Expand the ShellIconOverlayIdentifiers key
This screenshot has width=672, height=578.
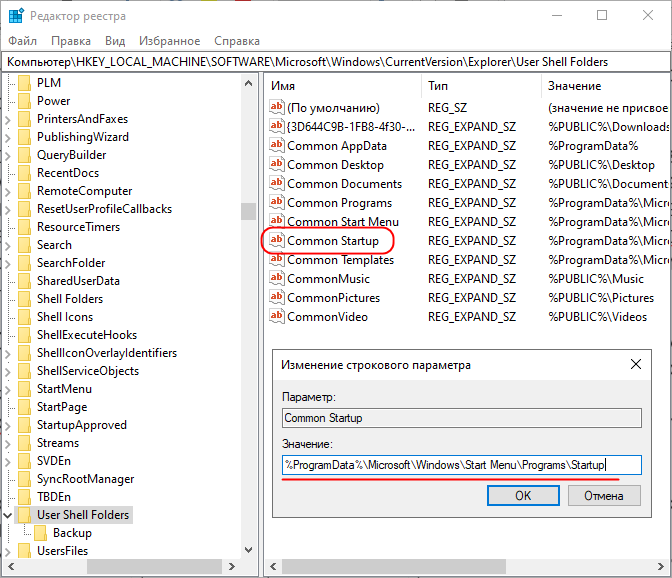coord(8,353)
